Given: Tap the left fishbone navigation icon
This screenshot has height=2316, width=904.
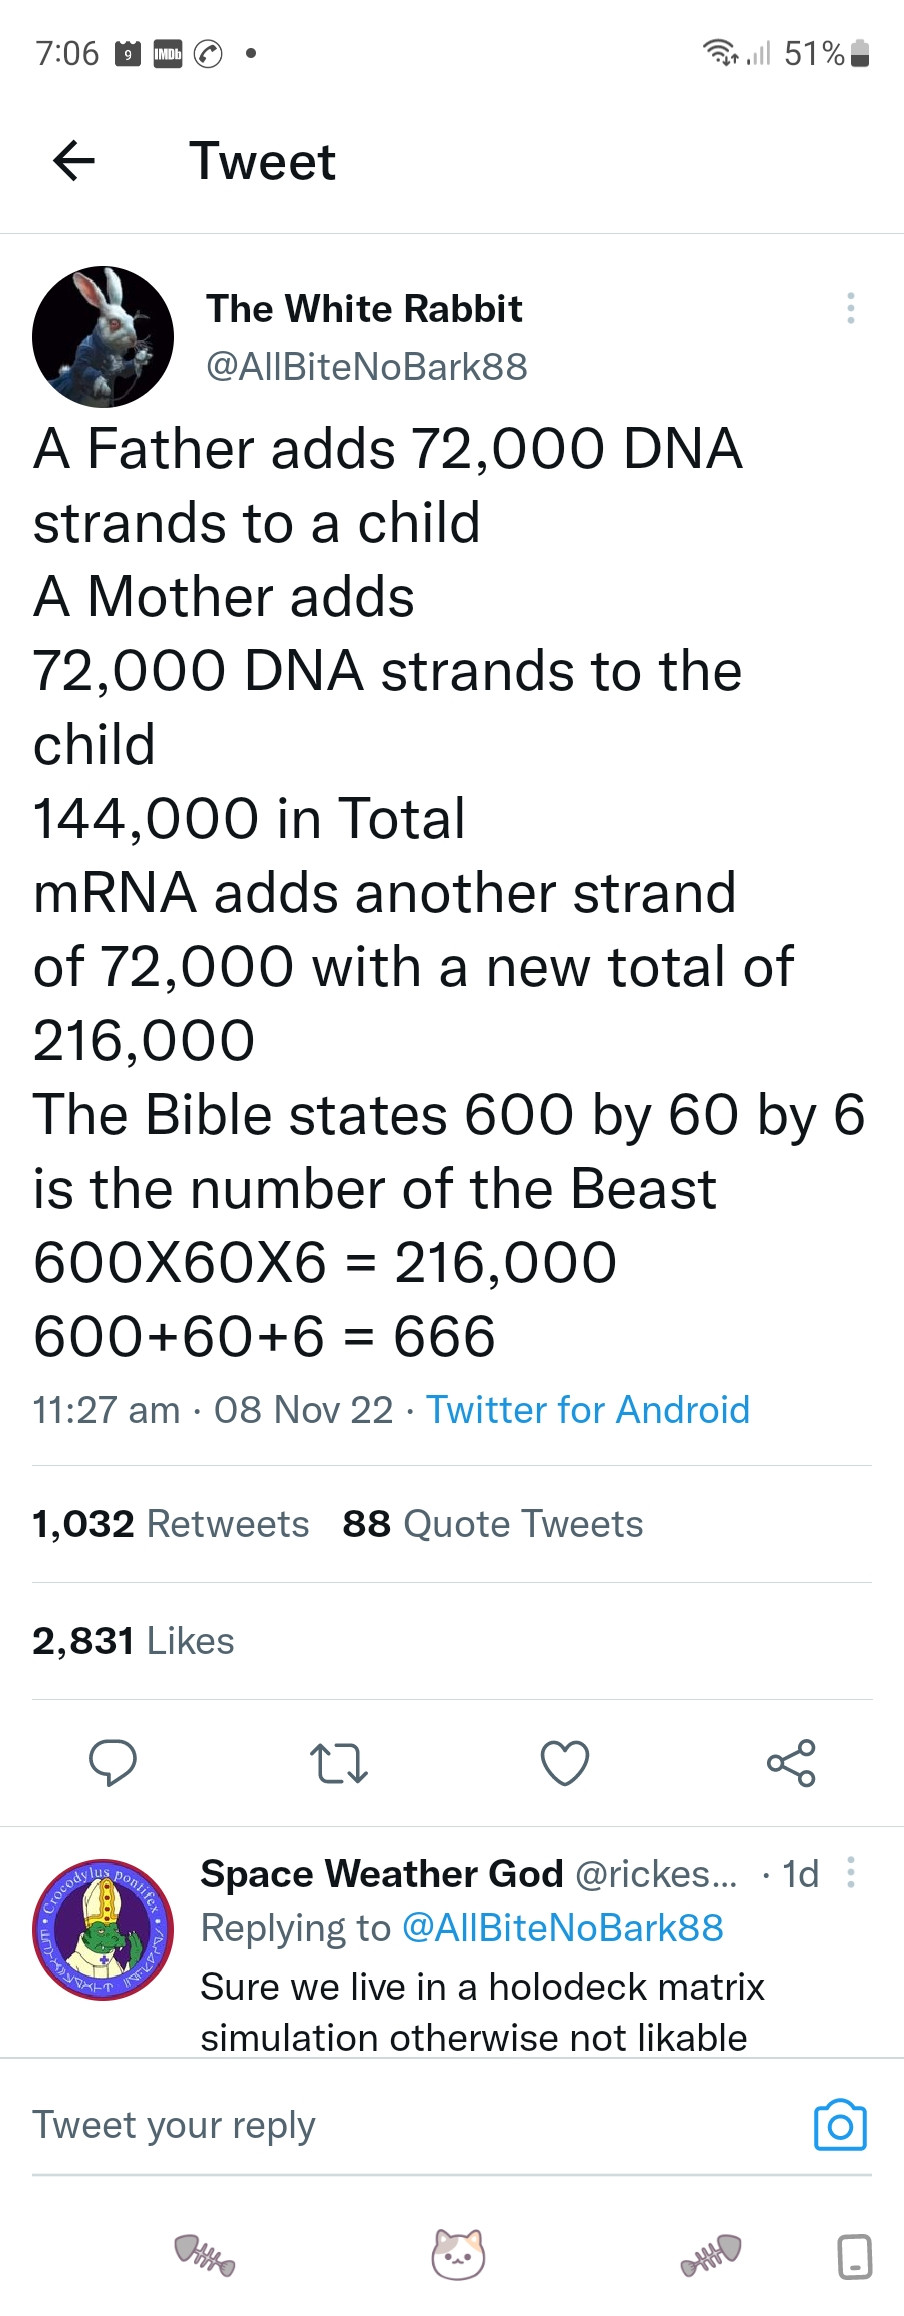Looking at the screenshot, I should click(x=205, y=2255).
